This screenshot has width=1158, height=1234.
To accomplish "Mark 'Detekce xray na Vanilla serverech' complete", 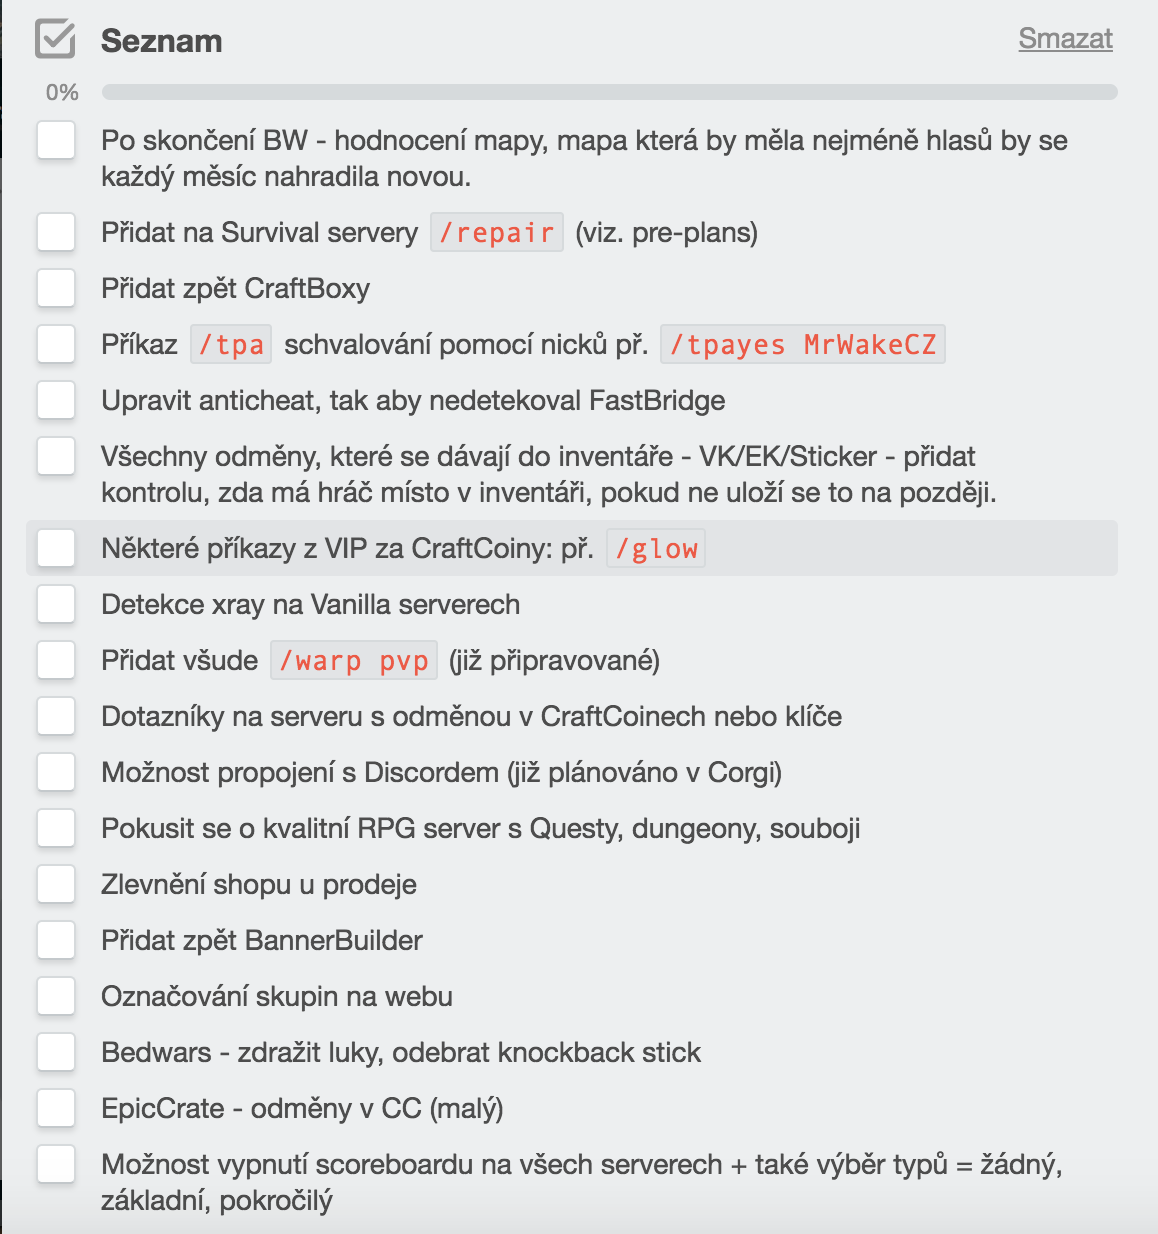I will coord(56,604).
